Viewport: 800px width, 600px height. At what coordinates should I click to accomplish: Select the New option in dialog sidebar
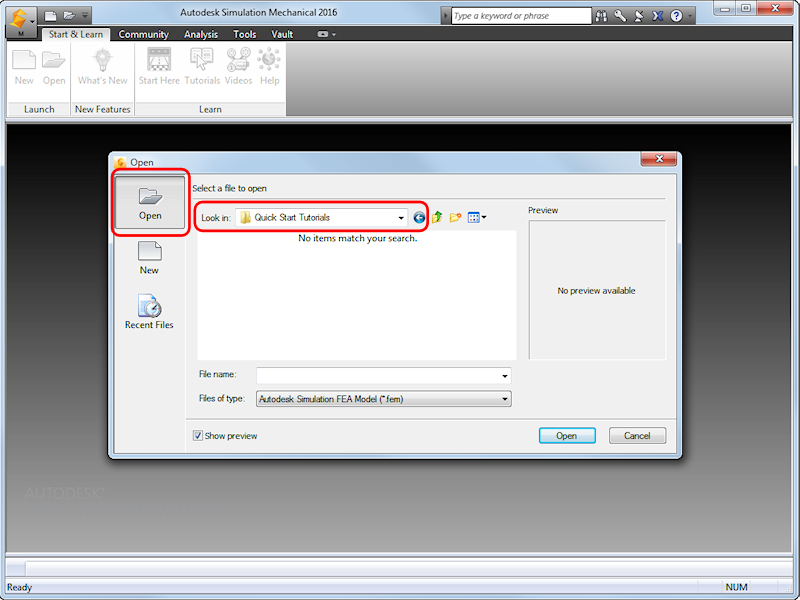coord(149,258)
